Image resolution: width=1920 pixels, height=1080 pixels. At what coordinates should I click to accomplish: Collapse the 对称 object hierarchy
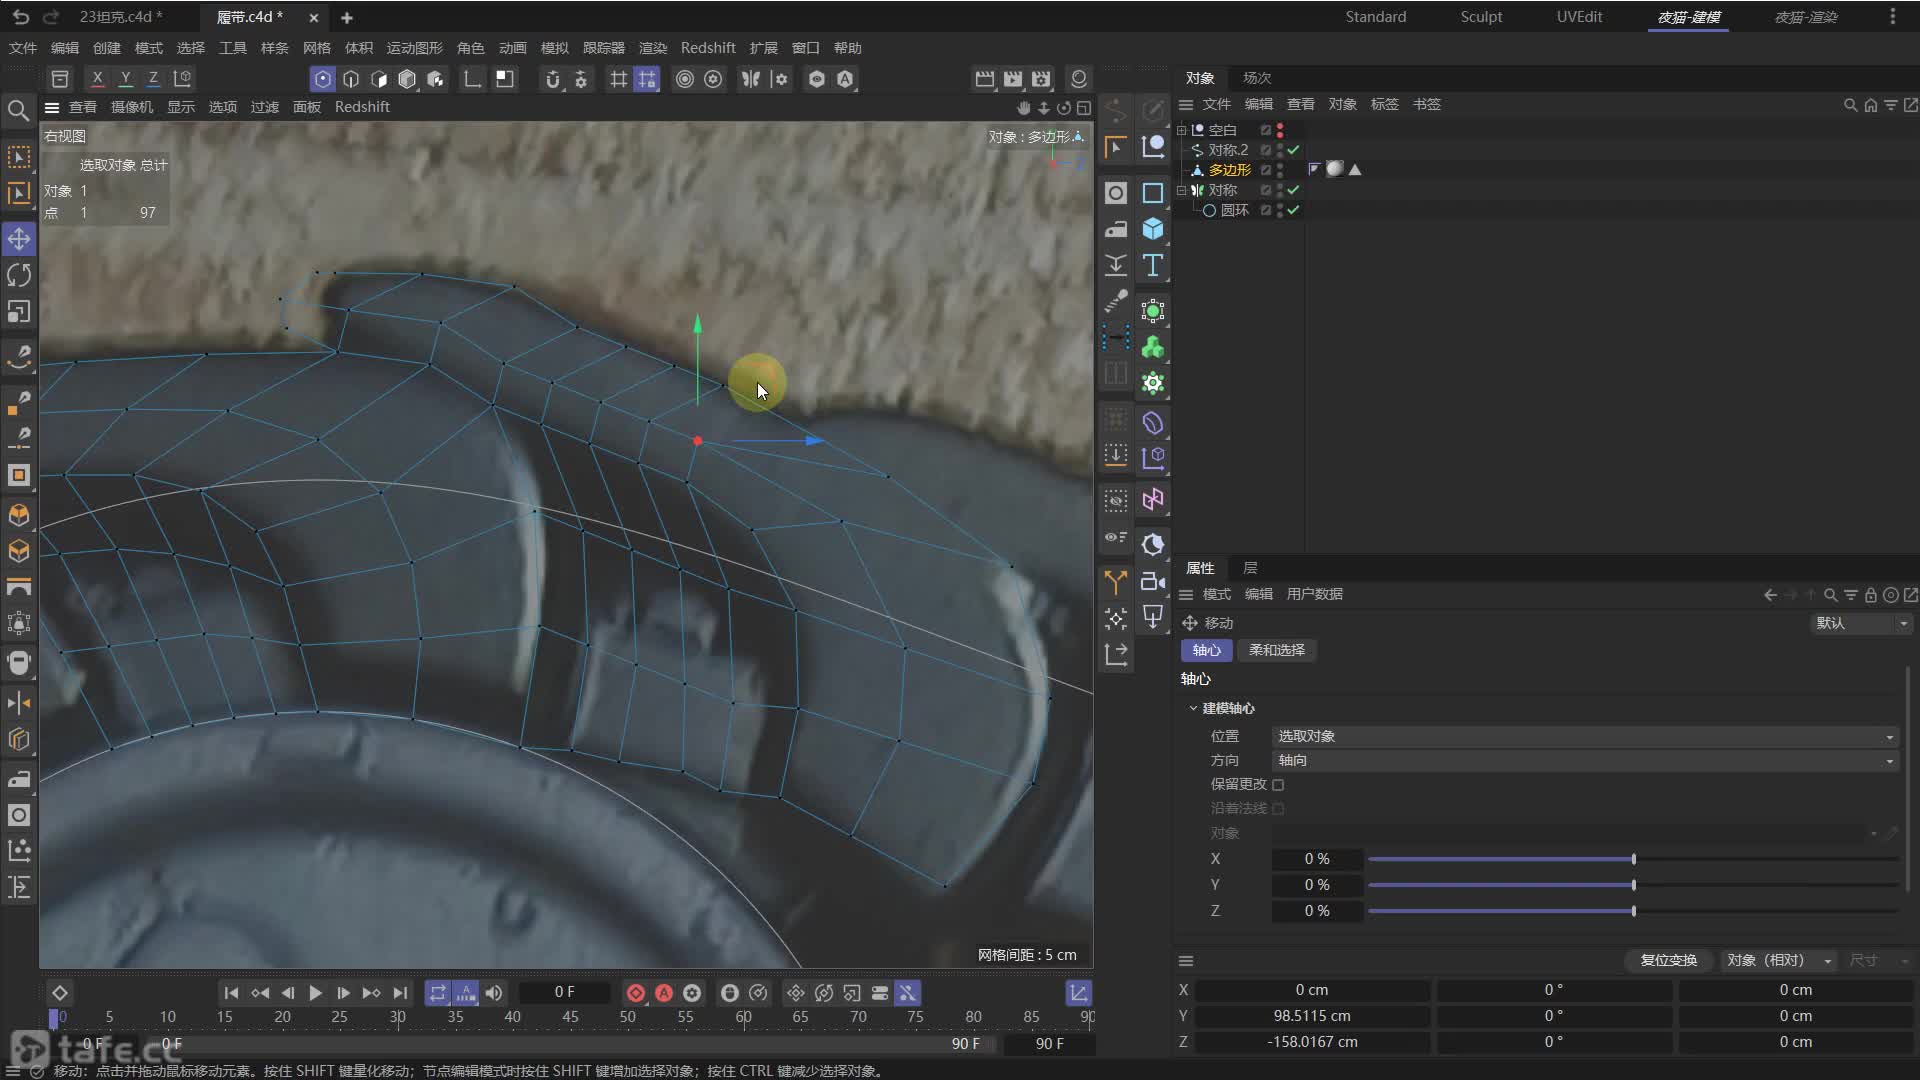(1182, 190)
